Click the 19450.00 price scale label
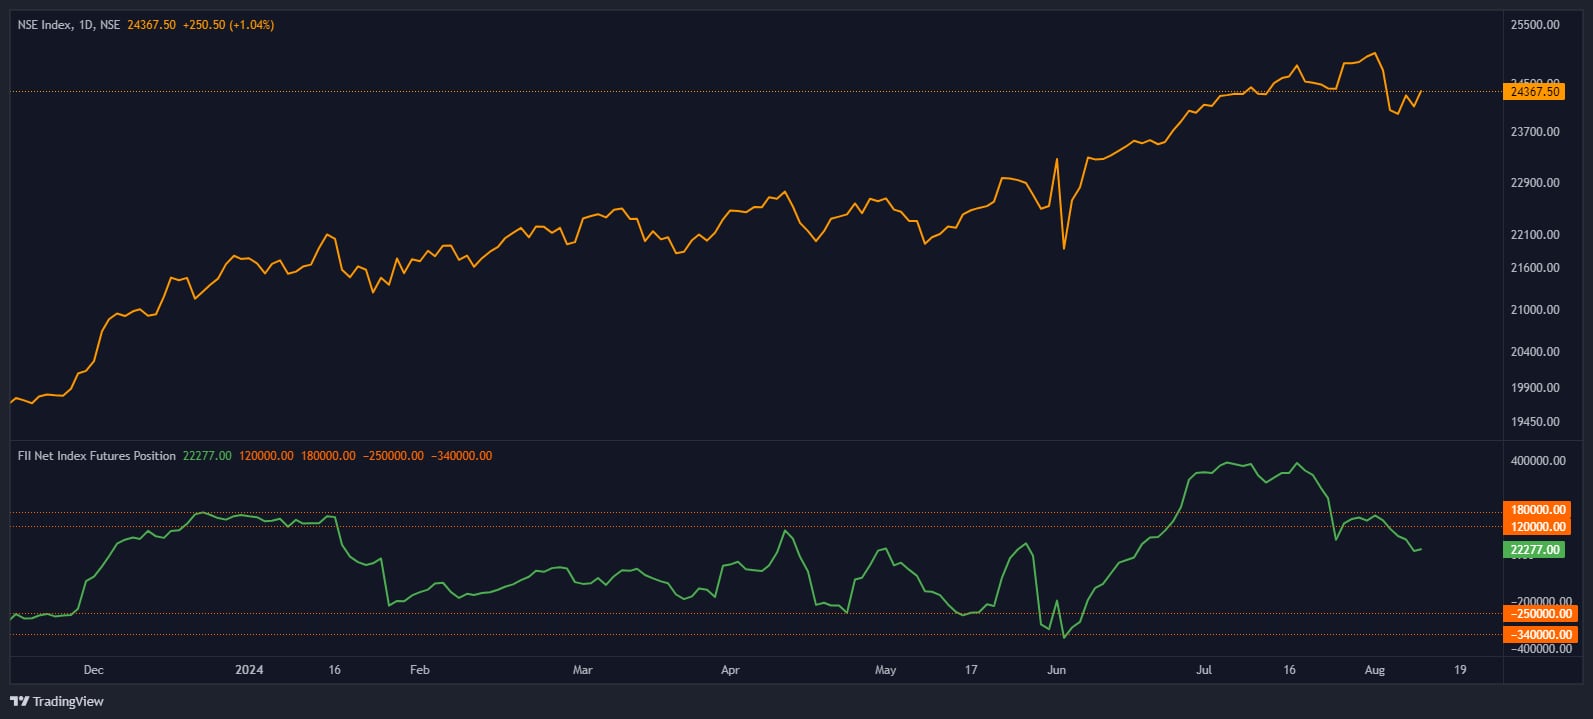Screen dimensions: 1593x719 pyautogui.click(x=1534, y=422)
